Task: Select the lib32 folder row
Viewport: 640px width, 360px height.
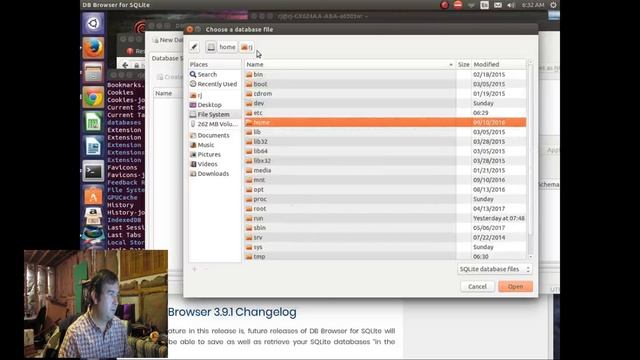Action: click(385, 142)
